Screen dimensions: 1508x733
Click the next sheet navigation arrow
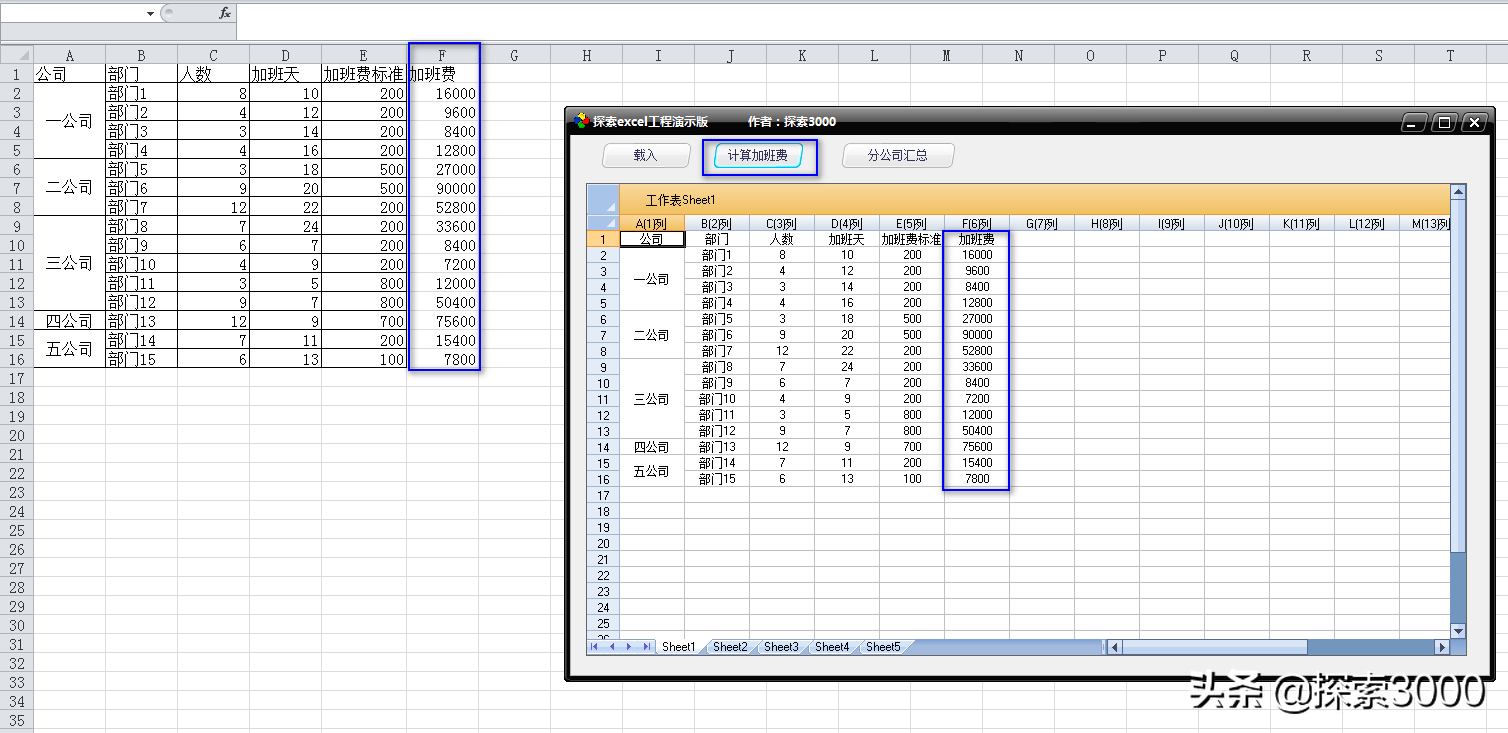click(630, 647)
